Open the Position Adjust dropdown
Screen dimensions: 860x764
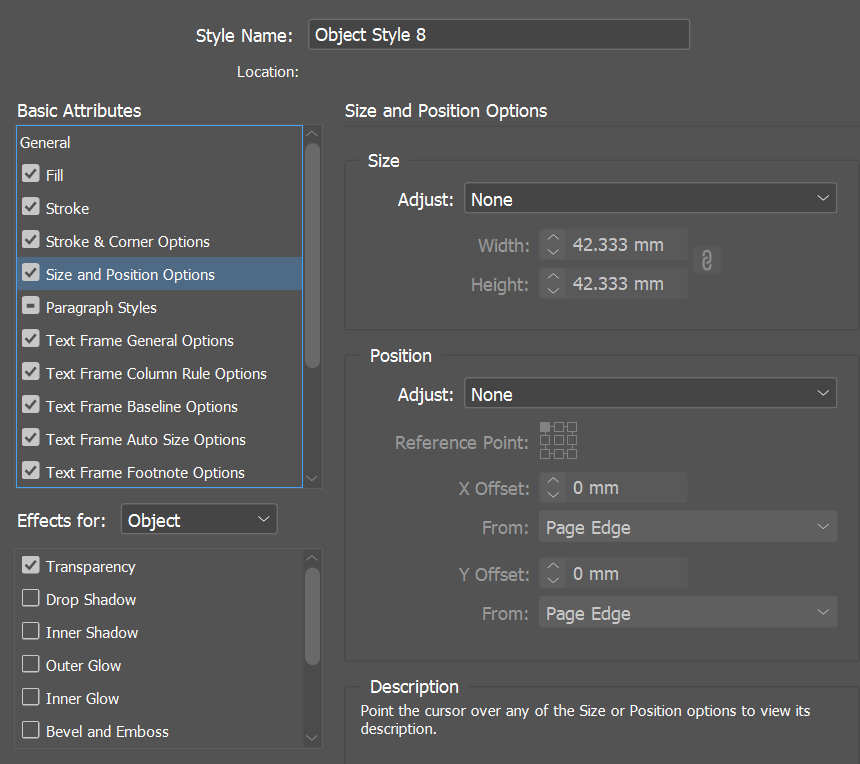click(651, 394)
